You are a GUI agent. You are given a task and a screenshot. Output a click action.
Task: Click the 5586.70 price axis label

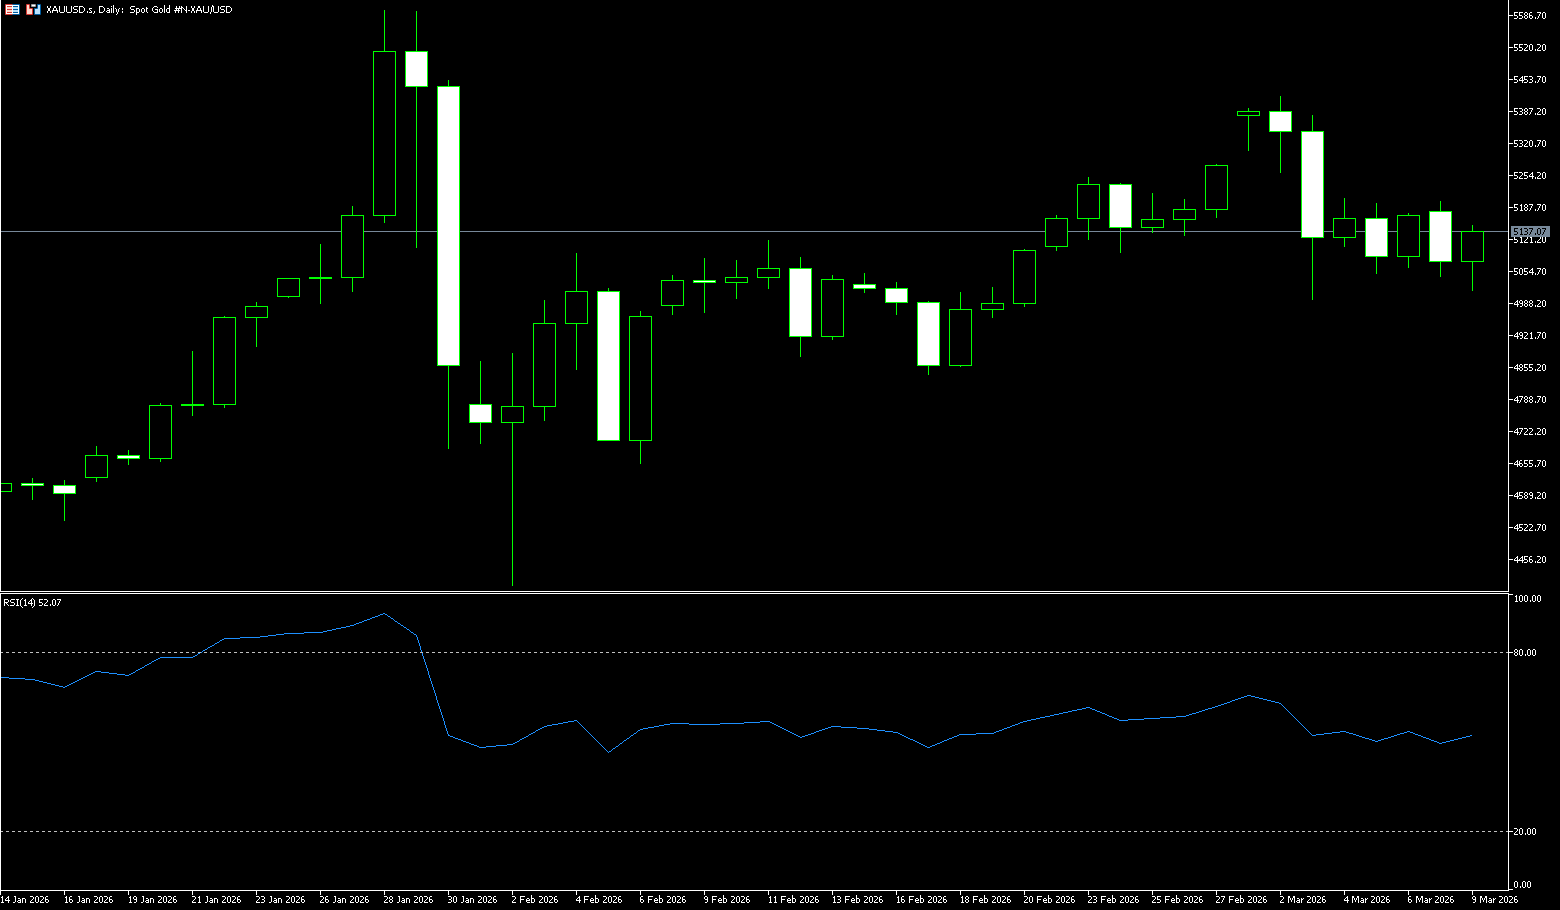tap(1530, 16)
